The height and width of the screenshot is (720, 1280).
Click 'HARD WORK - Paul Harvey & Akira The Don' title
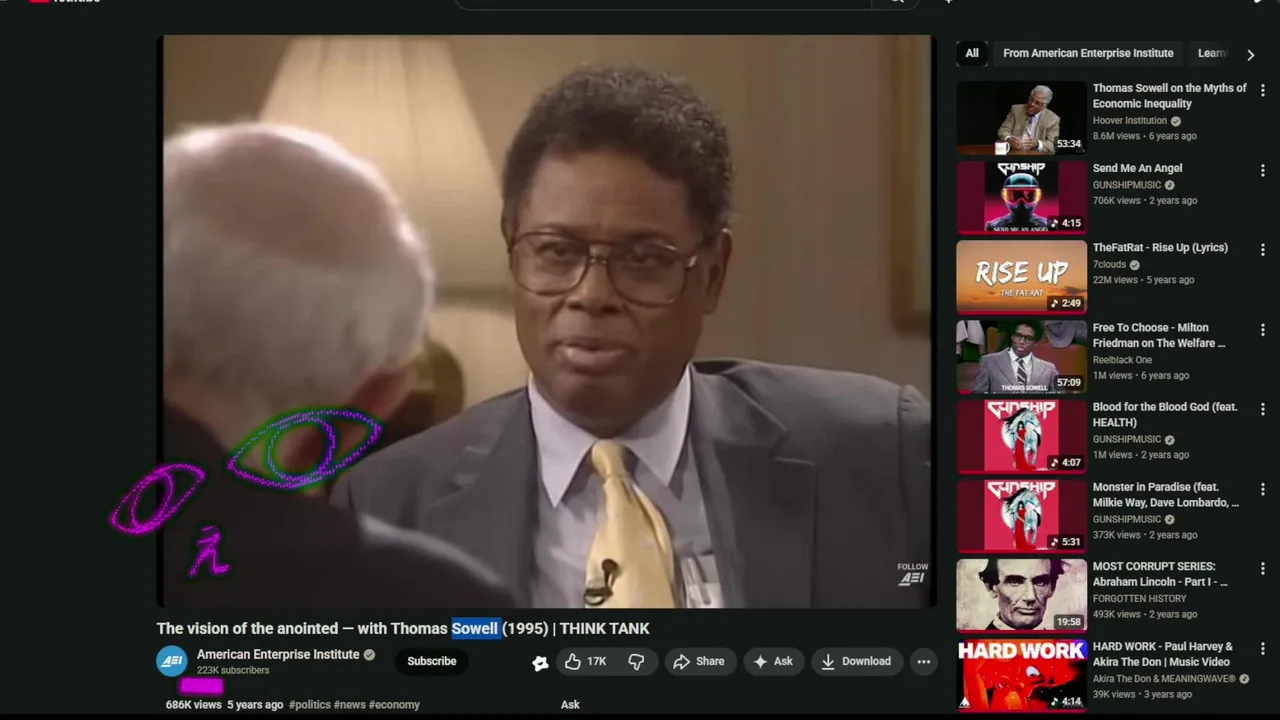pos(1163,654)
